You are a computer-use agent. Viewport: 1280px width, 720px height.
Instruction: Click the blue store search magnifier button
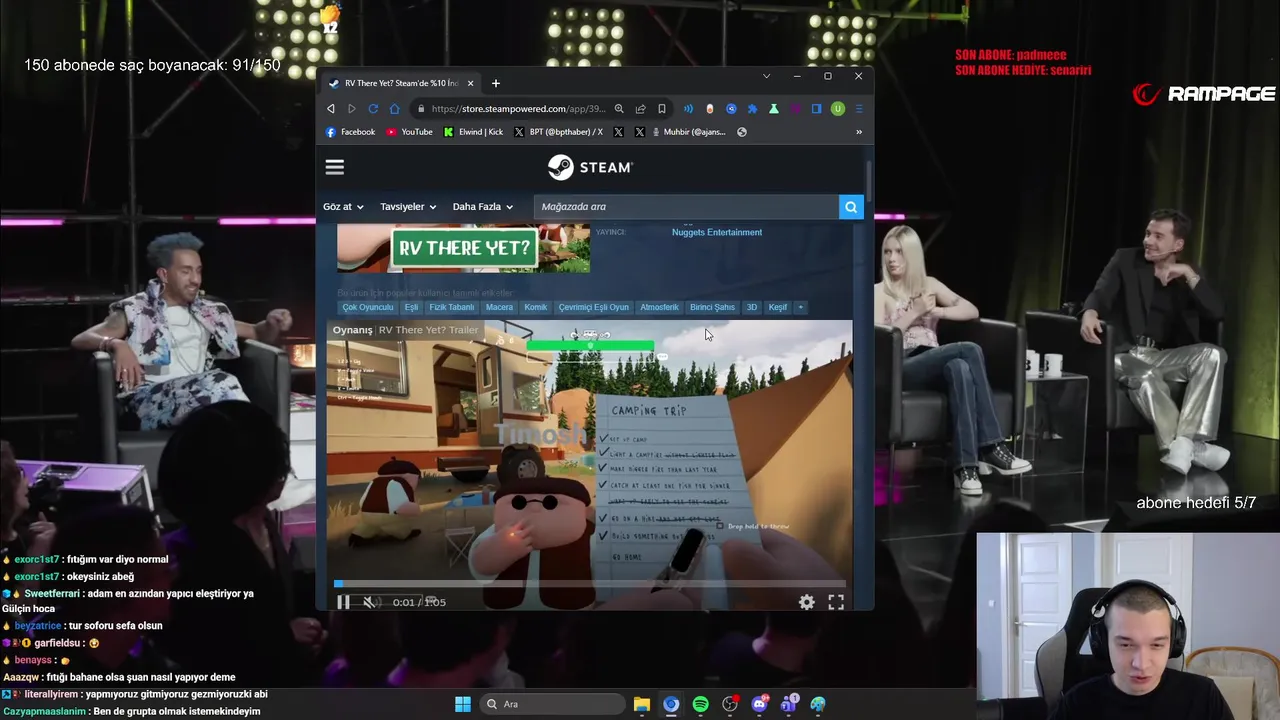pyautogui.click(x=851, y=207)
